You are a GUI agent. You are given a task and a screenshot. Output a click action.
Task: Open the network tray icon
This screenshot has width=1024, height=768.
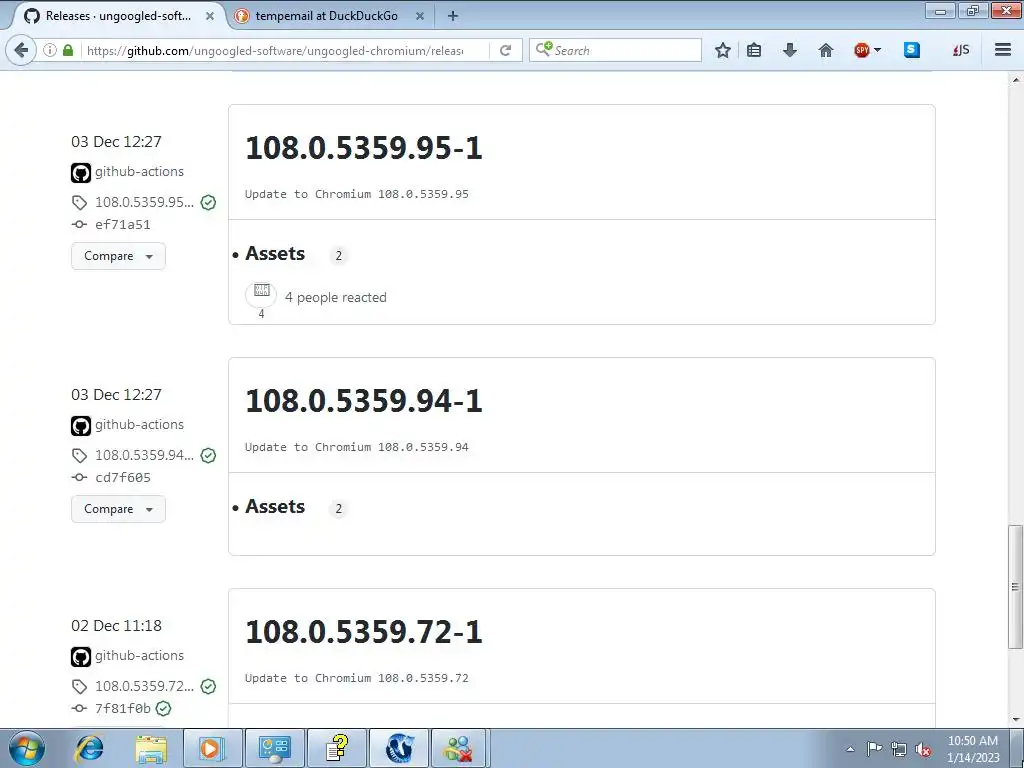pos(899,749)
